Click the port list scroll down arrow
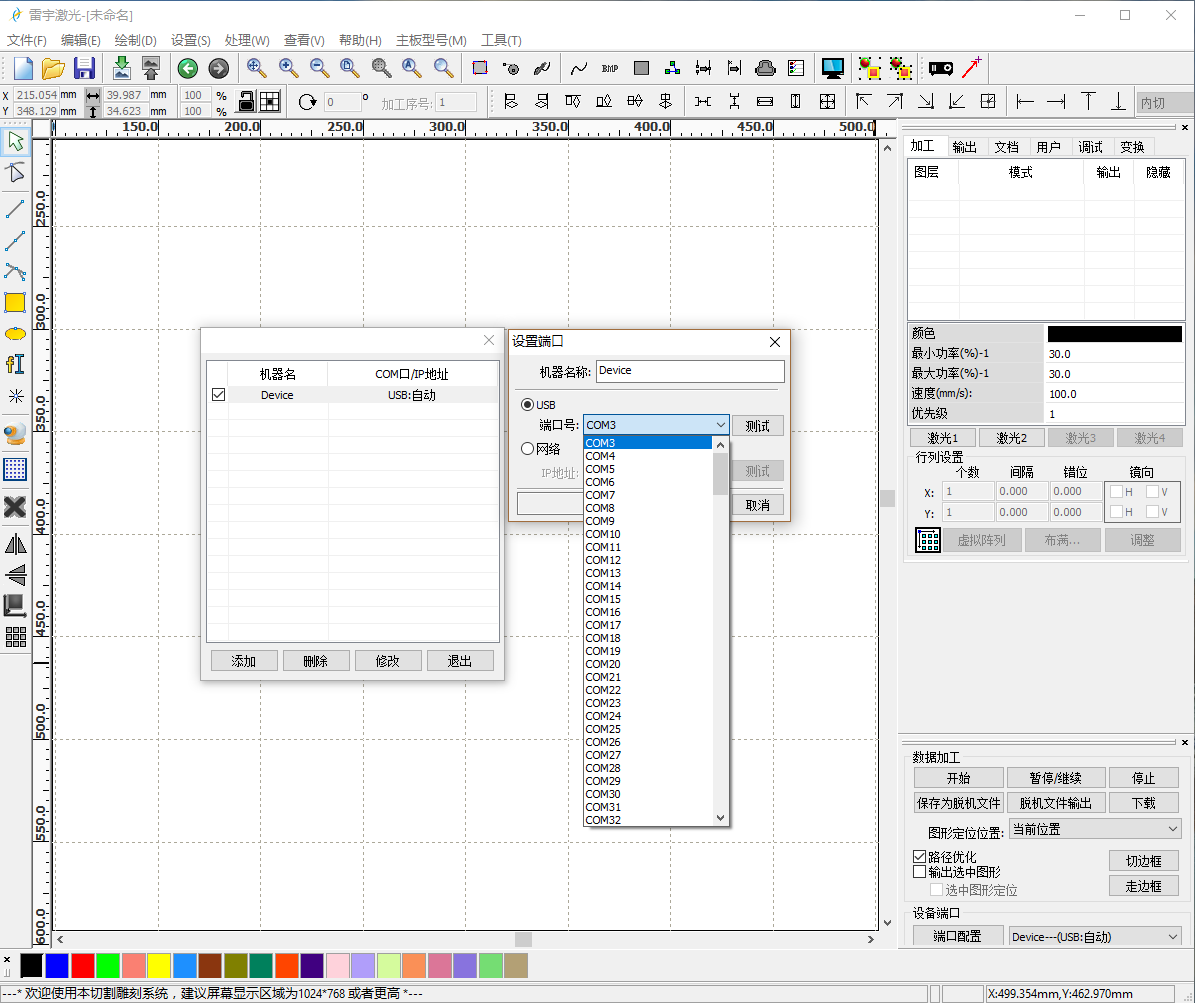 click(720, 818)
